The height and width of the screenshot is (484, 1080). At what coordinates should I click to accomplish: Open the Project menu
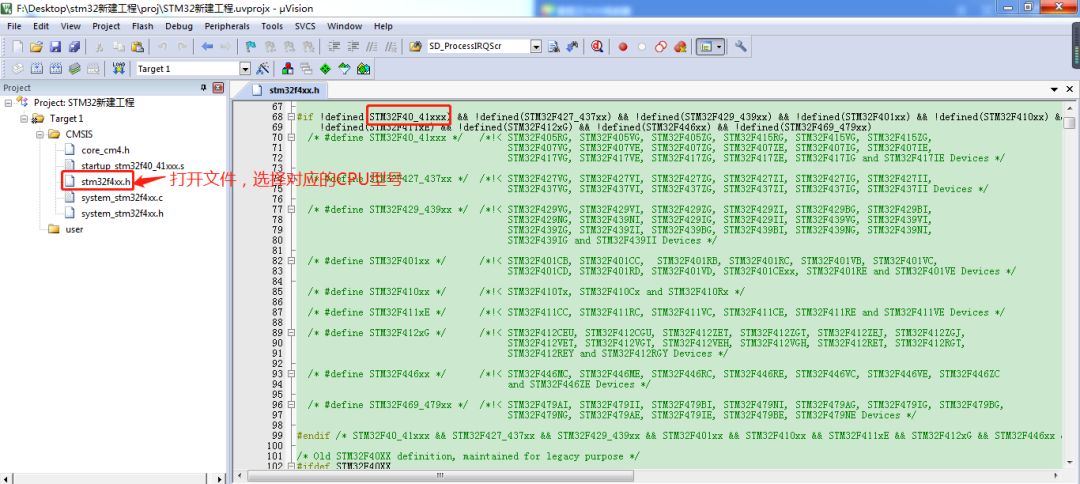click(x=106, y=26)
